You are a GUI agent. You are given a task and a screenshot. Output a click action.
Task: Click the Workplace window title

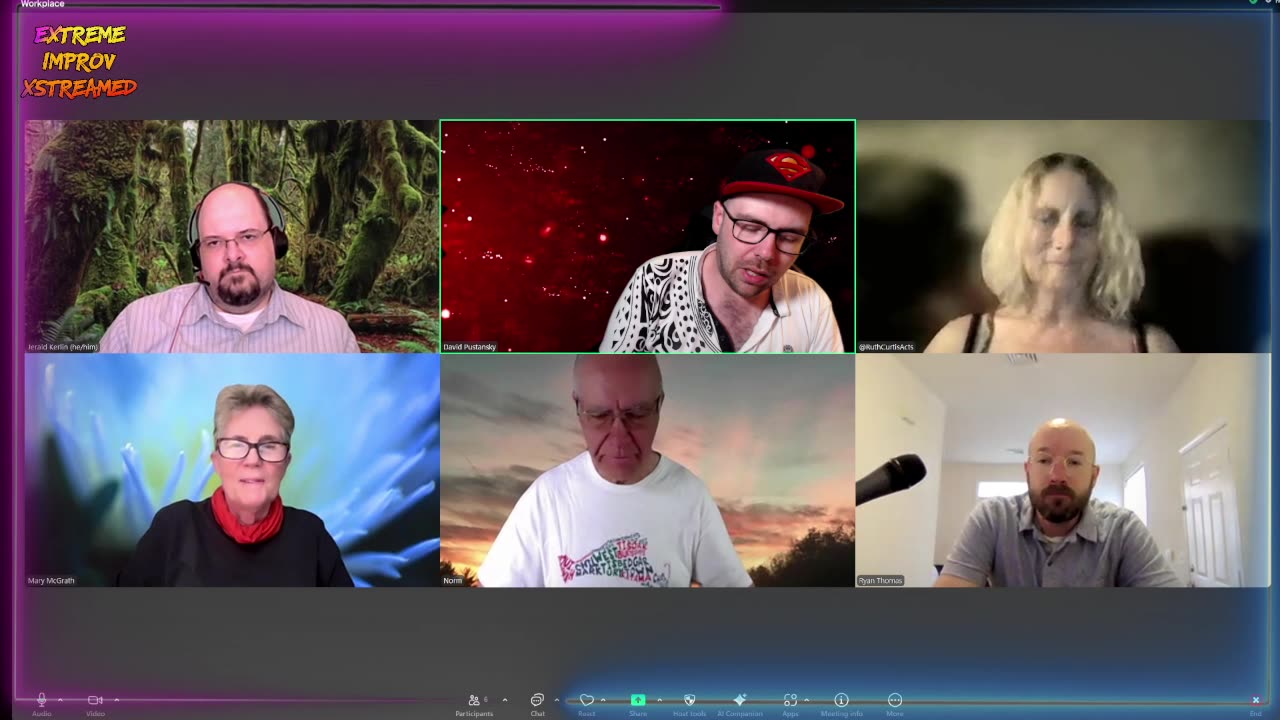point(42,4)
